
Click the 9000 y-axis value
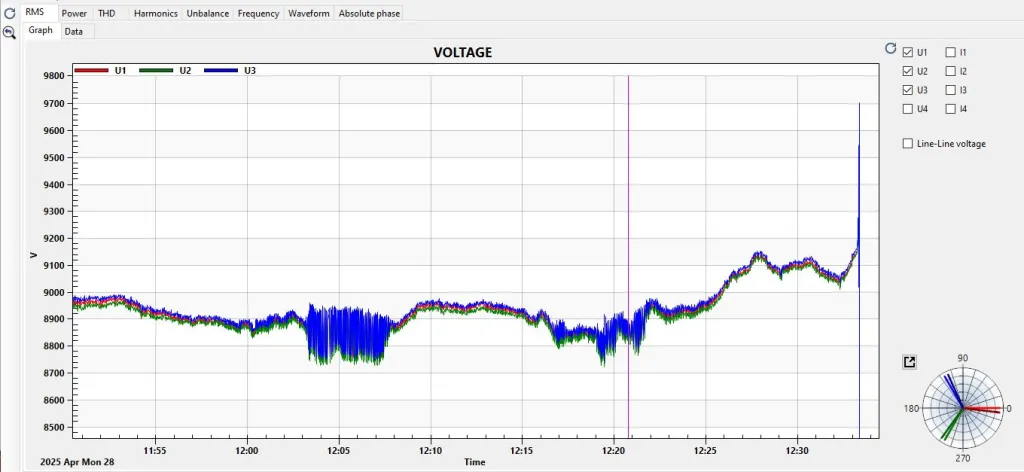[x=54, y=292]
